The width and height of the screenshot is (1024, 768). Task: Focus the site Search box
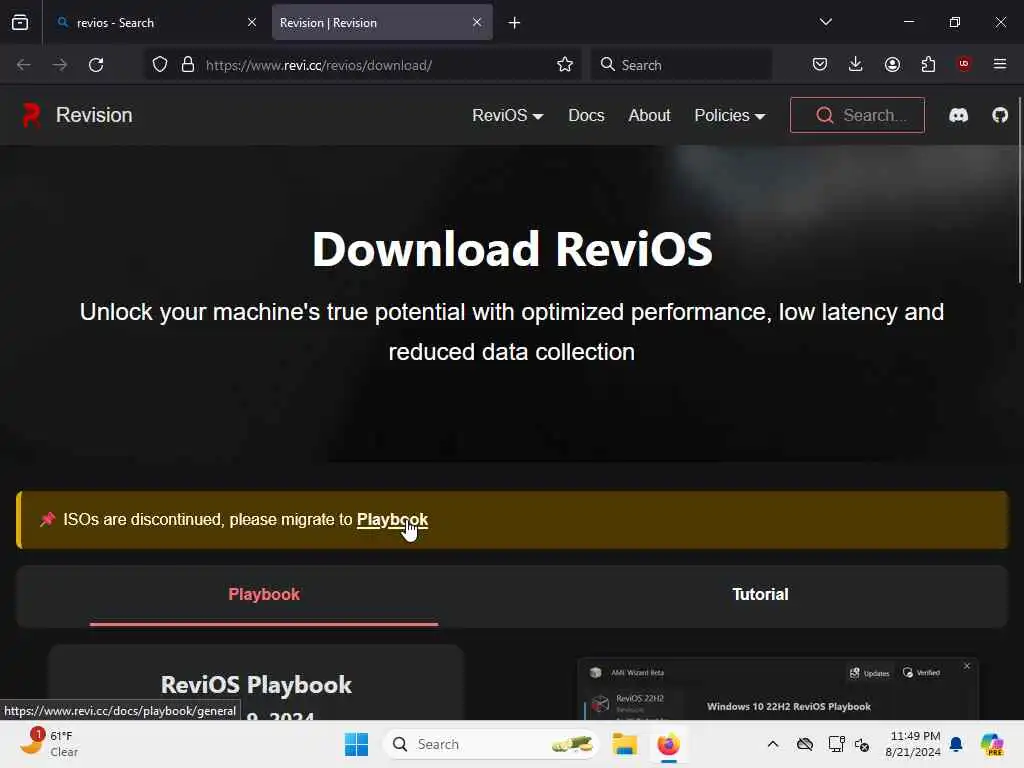coord(857,115)
